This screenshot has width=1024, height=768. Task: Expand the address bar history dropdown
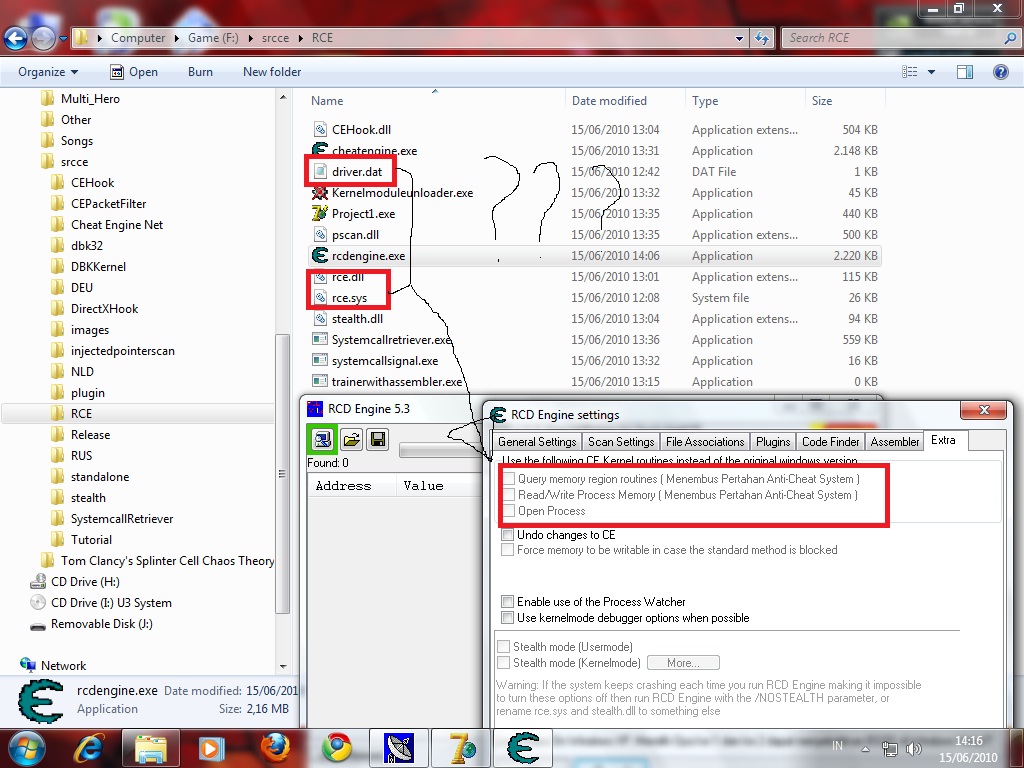[740, 38]
